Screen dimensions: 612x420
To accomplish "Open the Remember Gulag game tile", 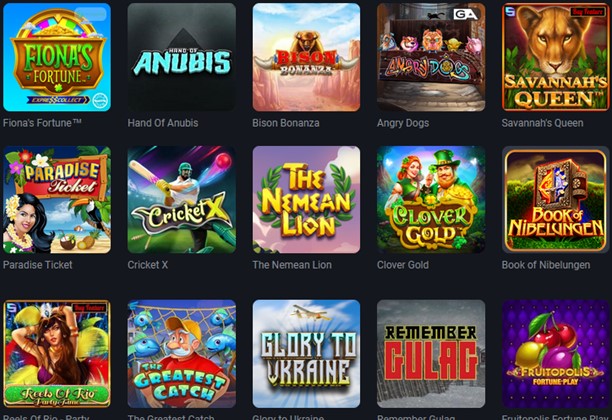I will (x=431, y=354).
